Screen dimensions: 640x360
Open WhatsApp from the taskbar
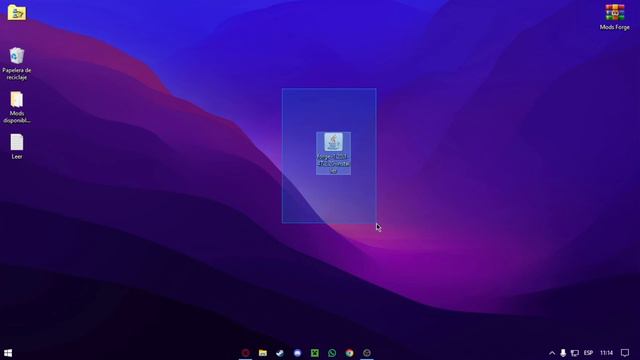332,353
